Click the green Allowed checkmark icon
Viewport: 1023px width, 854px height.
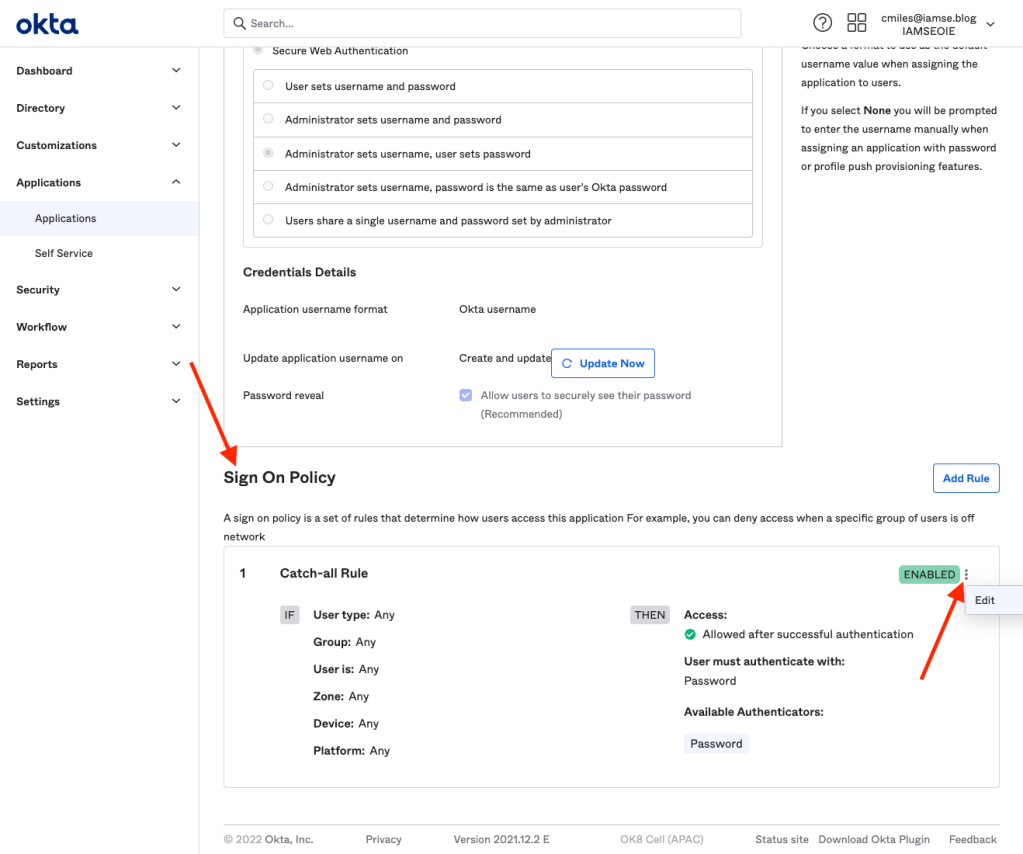690,634
